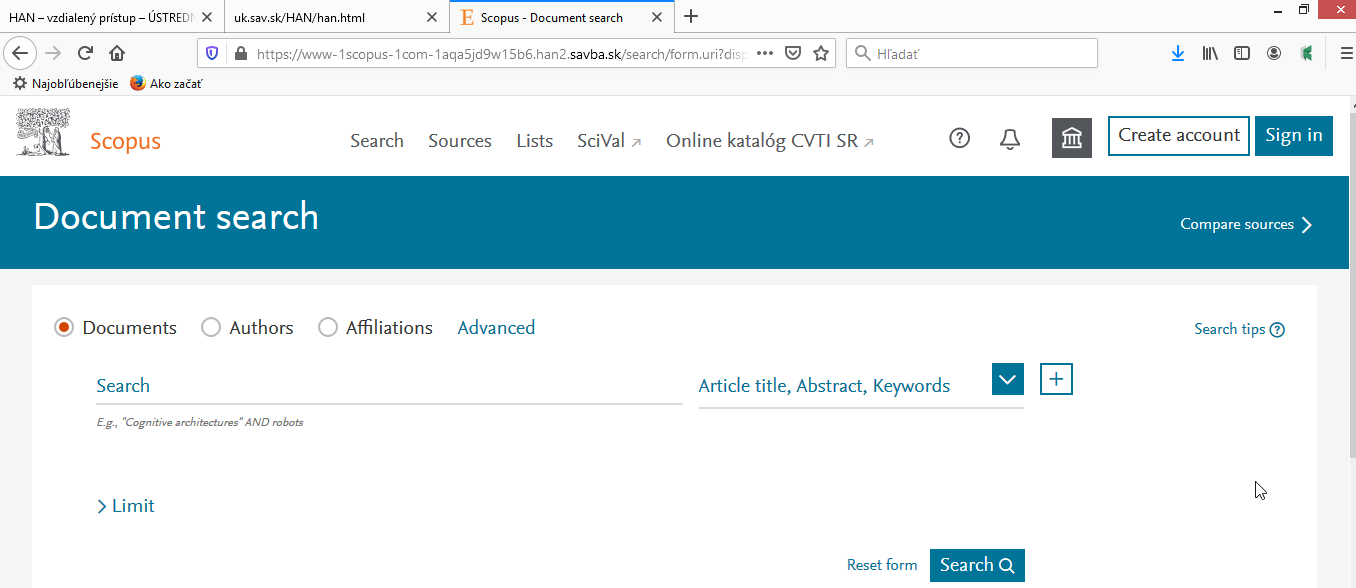Open the Article title, Abstract, Keywords dropdown
Image resolution: width=1356 pixels, height=588 pixels.
point(1007,379)
